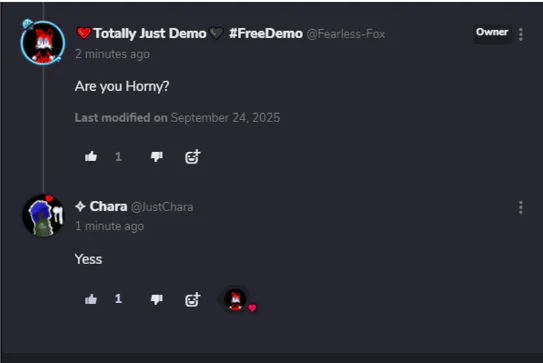This screenshot has height=363, width=543.
Task: Open options menu for Fearless-Fox's comment
Action: tap(520, 35)
